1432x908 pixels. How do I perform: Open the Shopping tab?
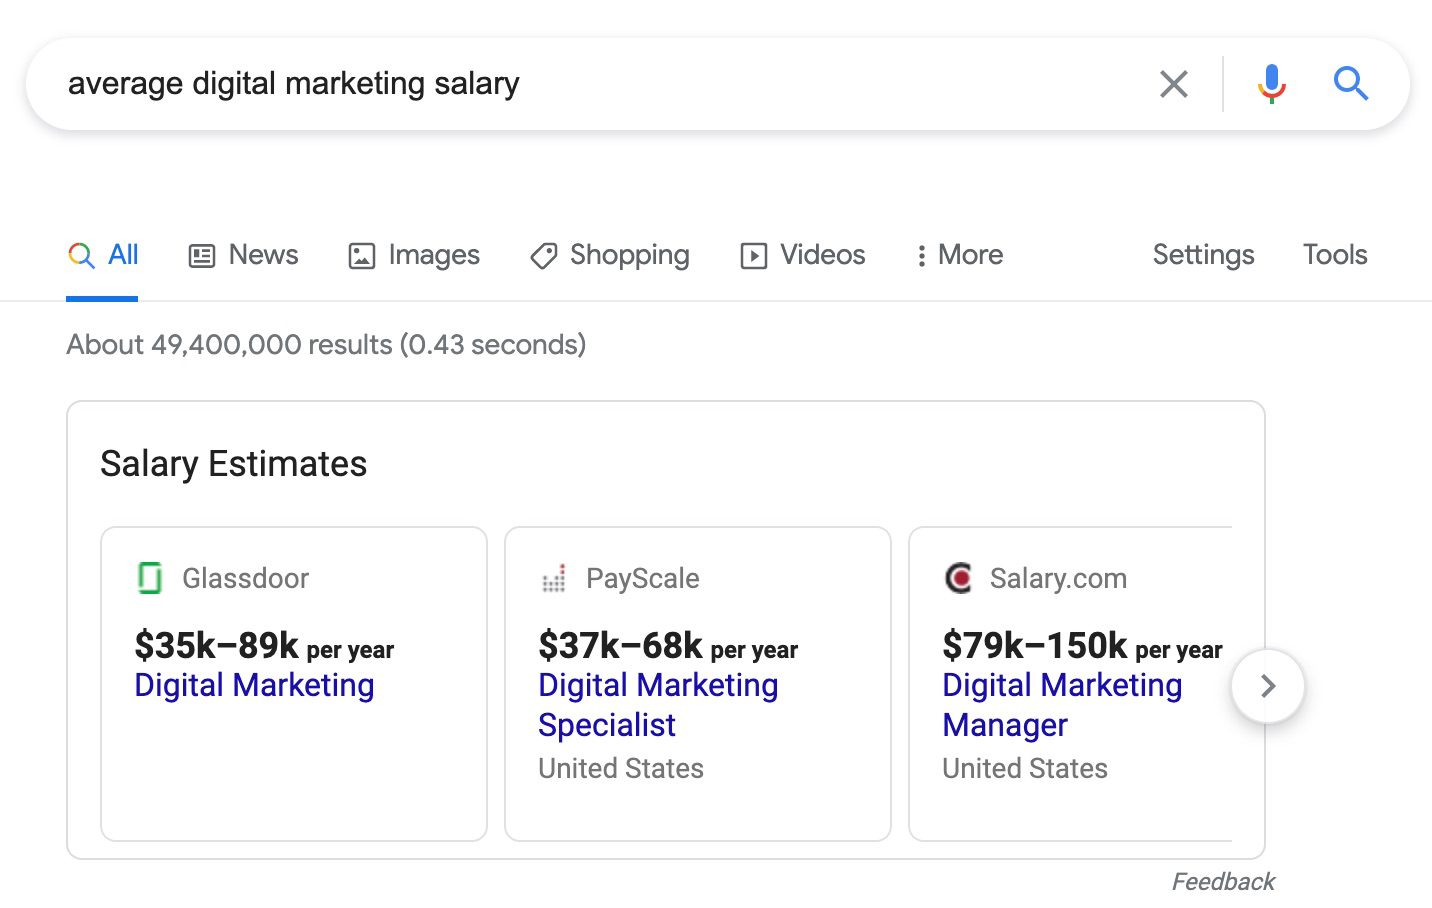[610, 255]
